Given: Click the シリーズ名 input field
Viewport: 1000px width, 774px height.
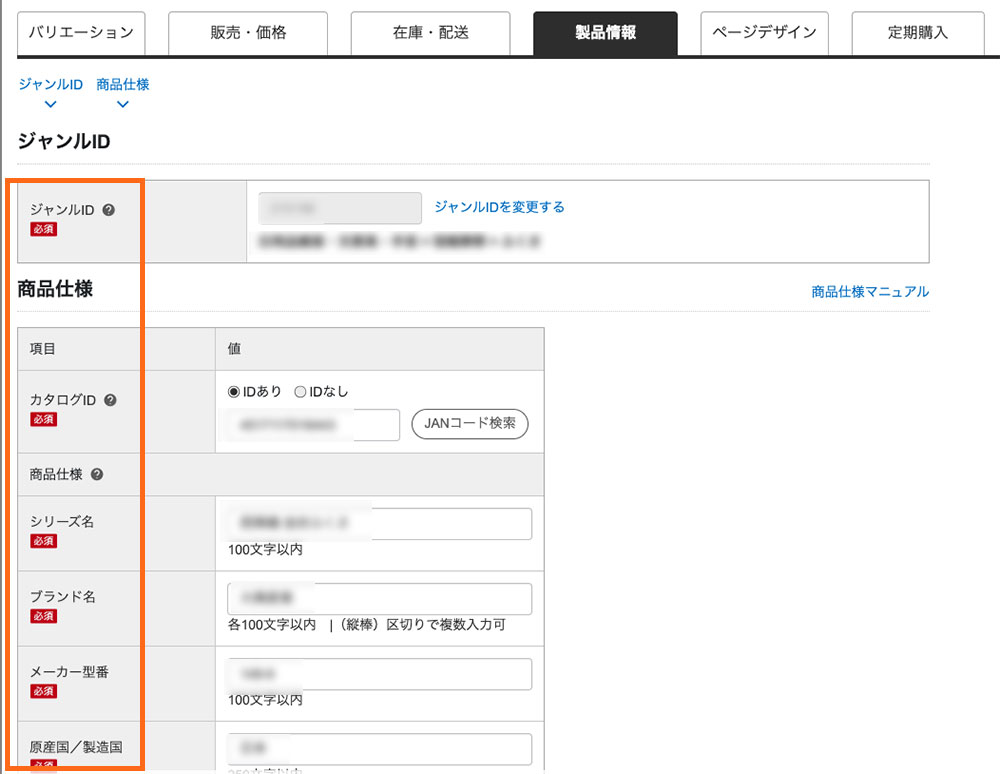Looking at the screenshot, I should pos(380,524).
